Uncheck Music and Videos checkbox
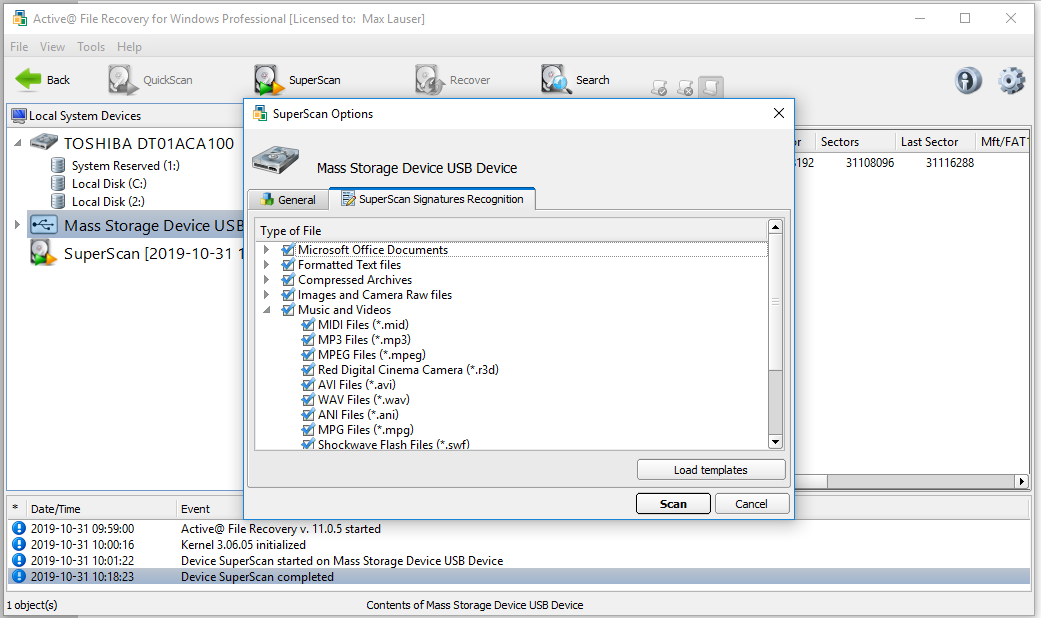This screenshot has height=618, width=1041. tap(288, 310)
